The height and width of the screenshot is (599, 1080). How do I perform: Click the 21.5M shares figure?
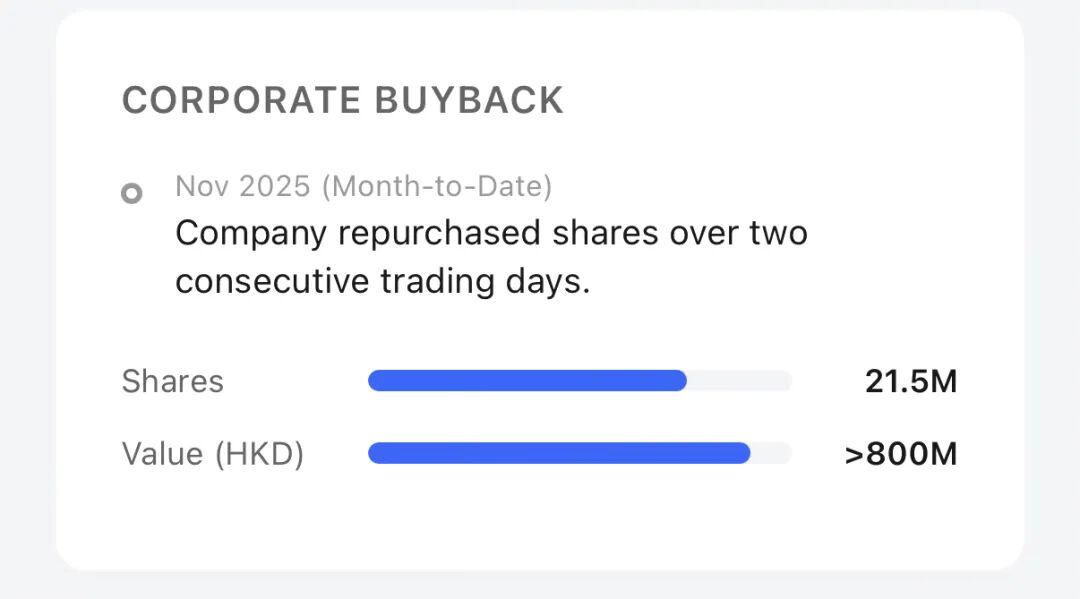[911, 381]
